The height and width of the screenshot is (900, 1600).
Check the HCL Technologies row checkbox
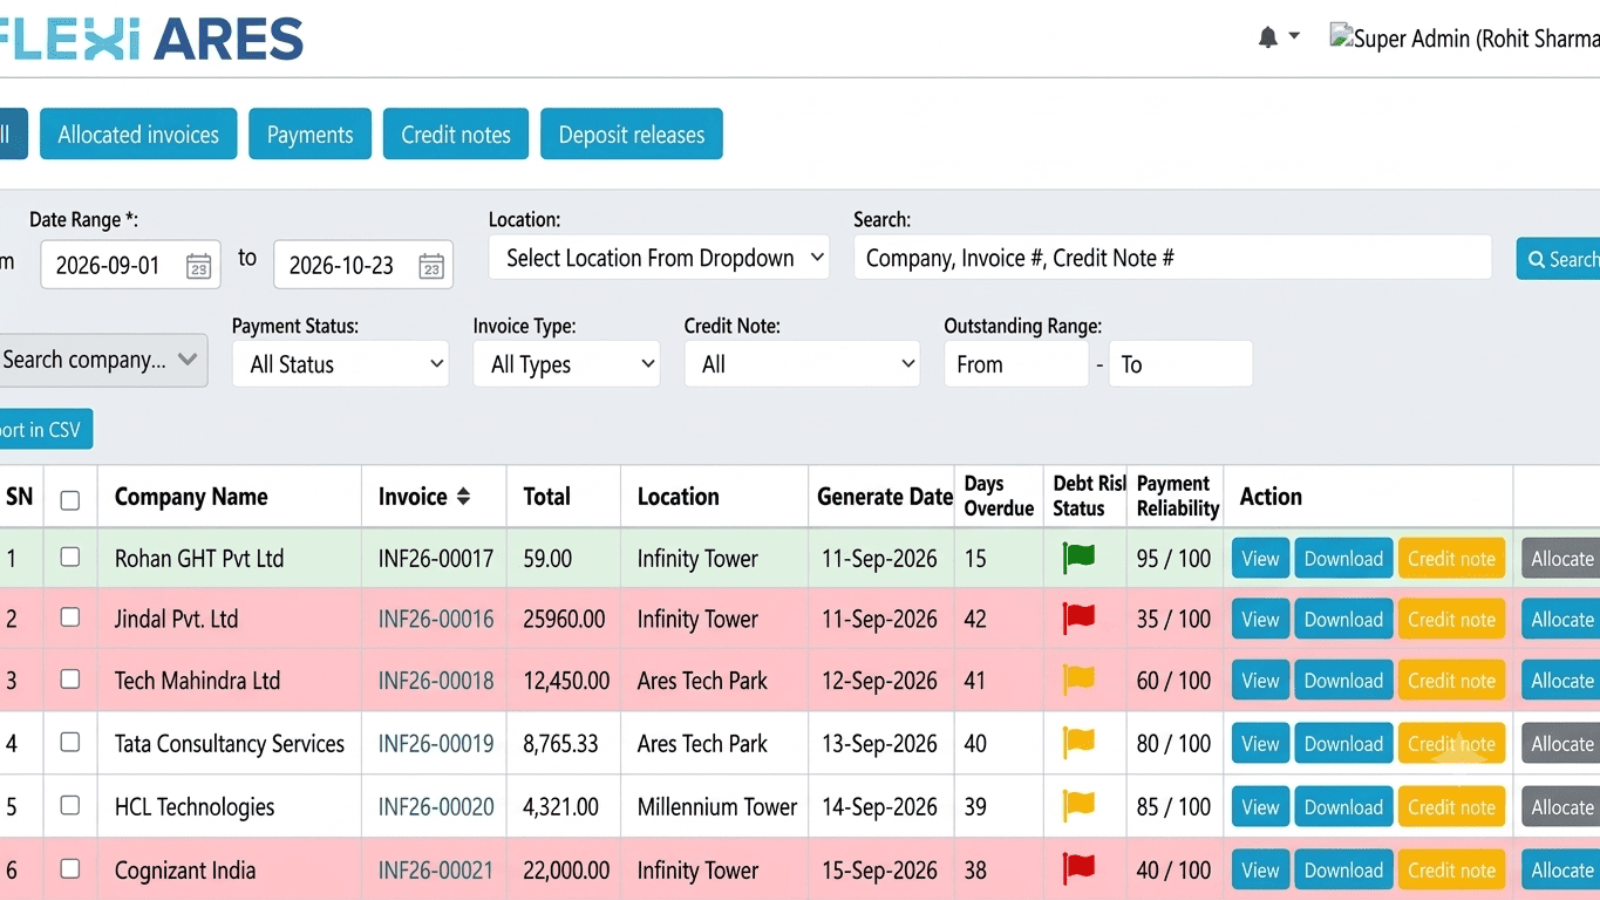(x=70, y=805)
